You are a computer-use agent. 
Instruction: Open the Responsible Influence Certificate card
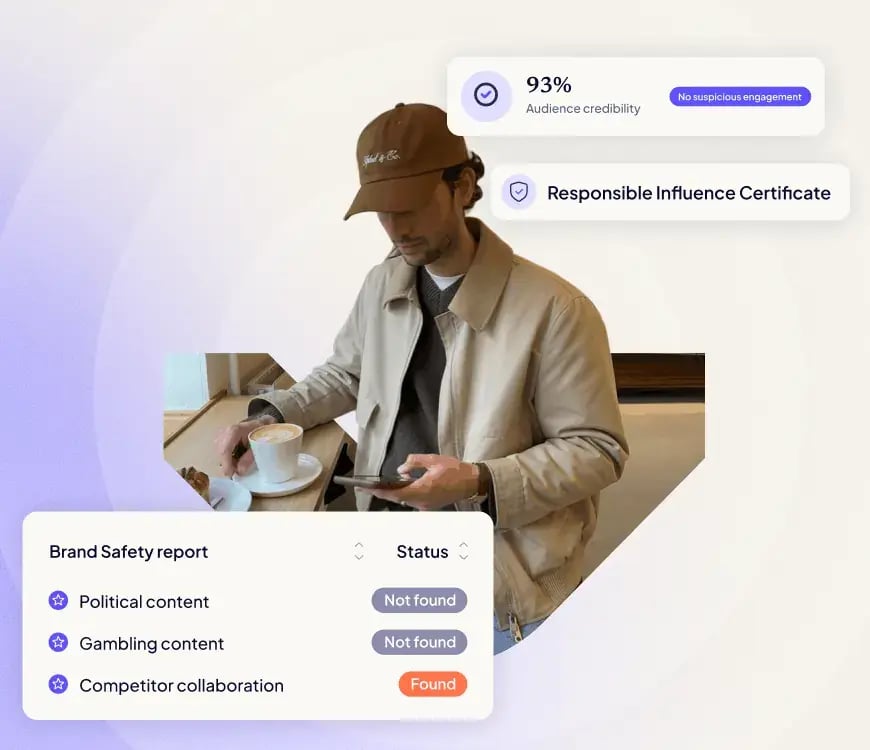pyautogui.click(x=670, y=192)
